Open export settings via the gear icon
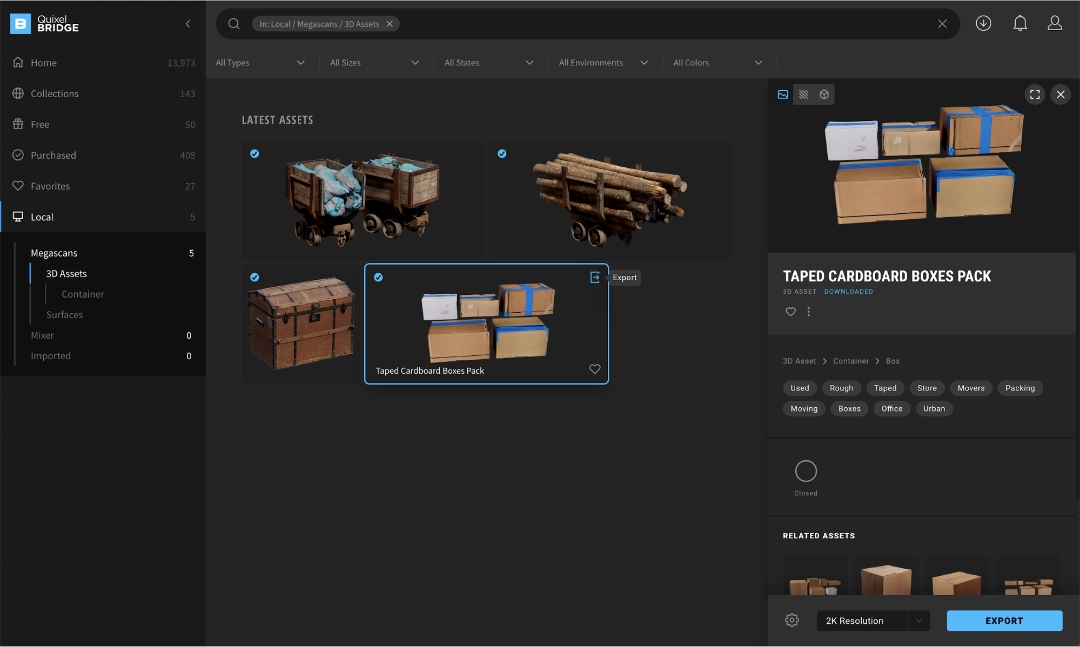The image size is (1080, 647). 791,620
